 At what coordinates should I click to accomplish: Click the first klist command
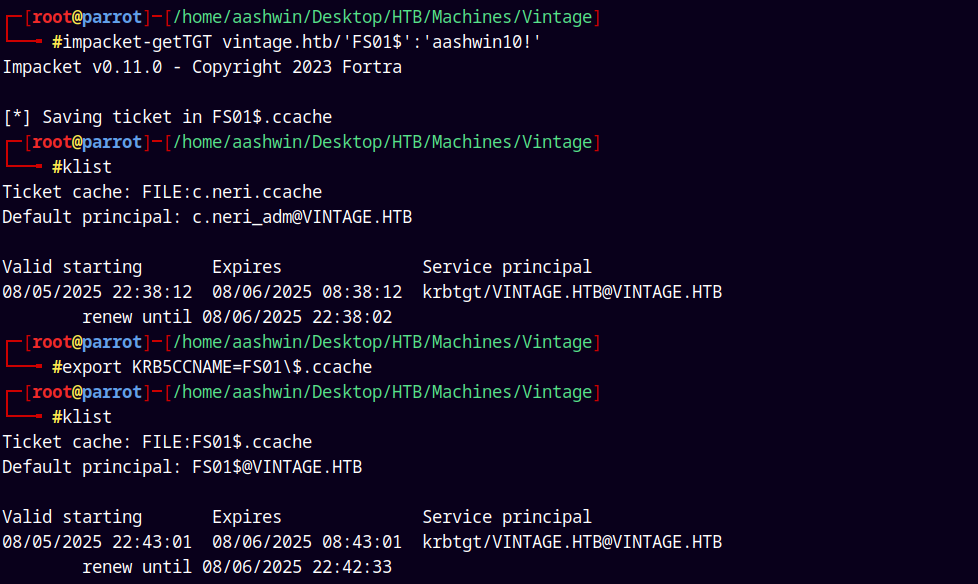(x=82, y=167)
